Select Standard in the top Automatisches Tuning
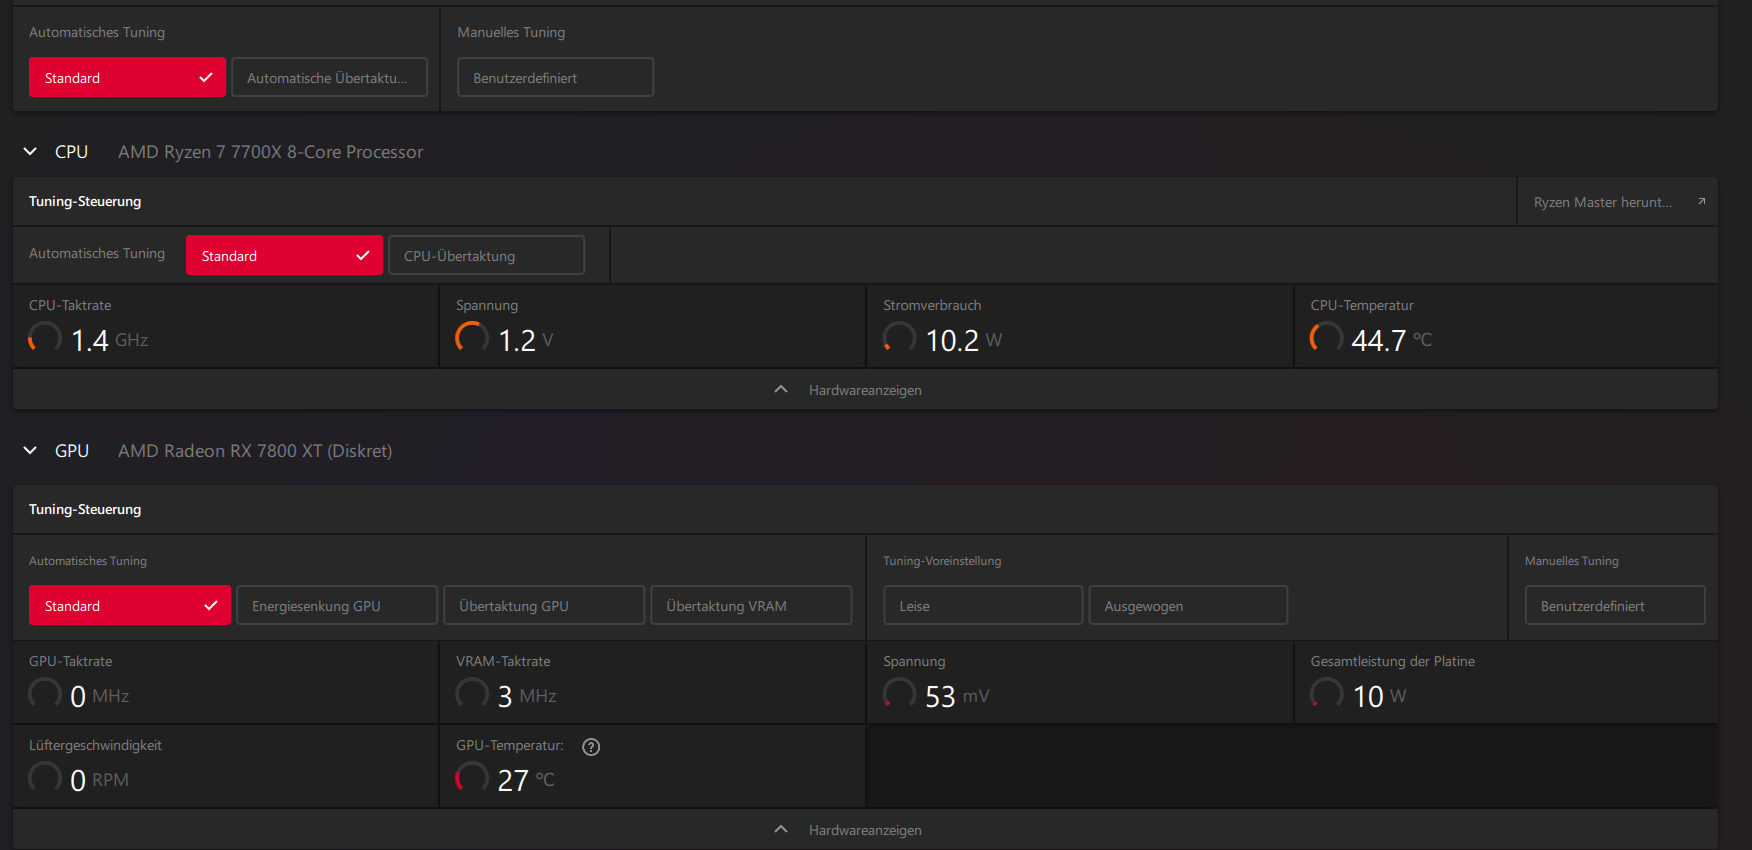The width and height of the screenshot is (1752, 850). [127, 77]
